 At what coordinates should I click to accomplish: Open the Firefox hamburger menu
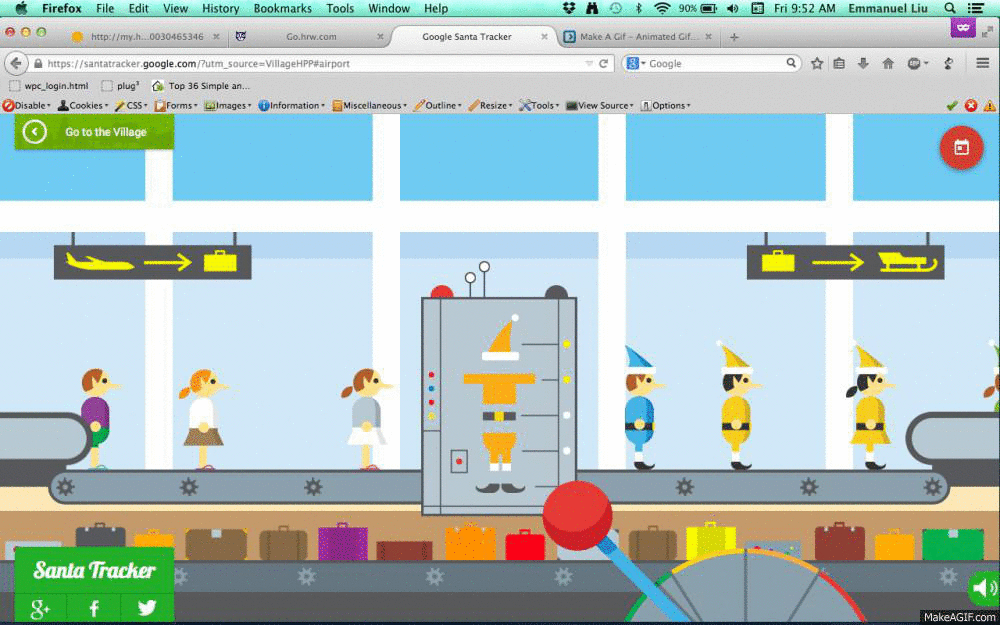981,63
